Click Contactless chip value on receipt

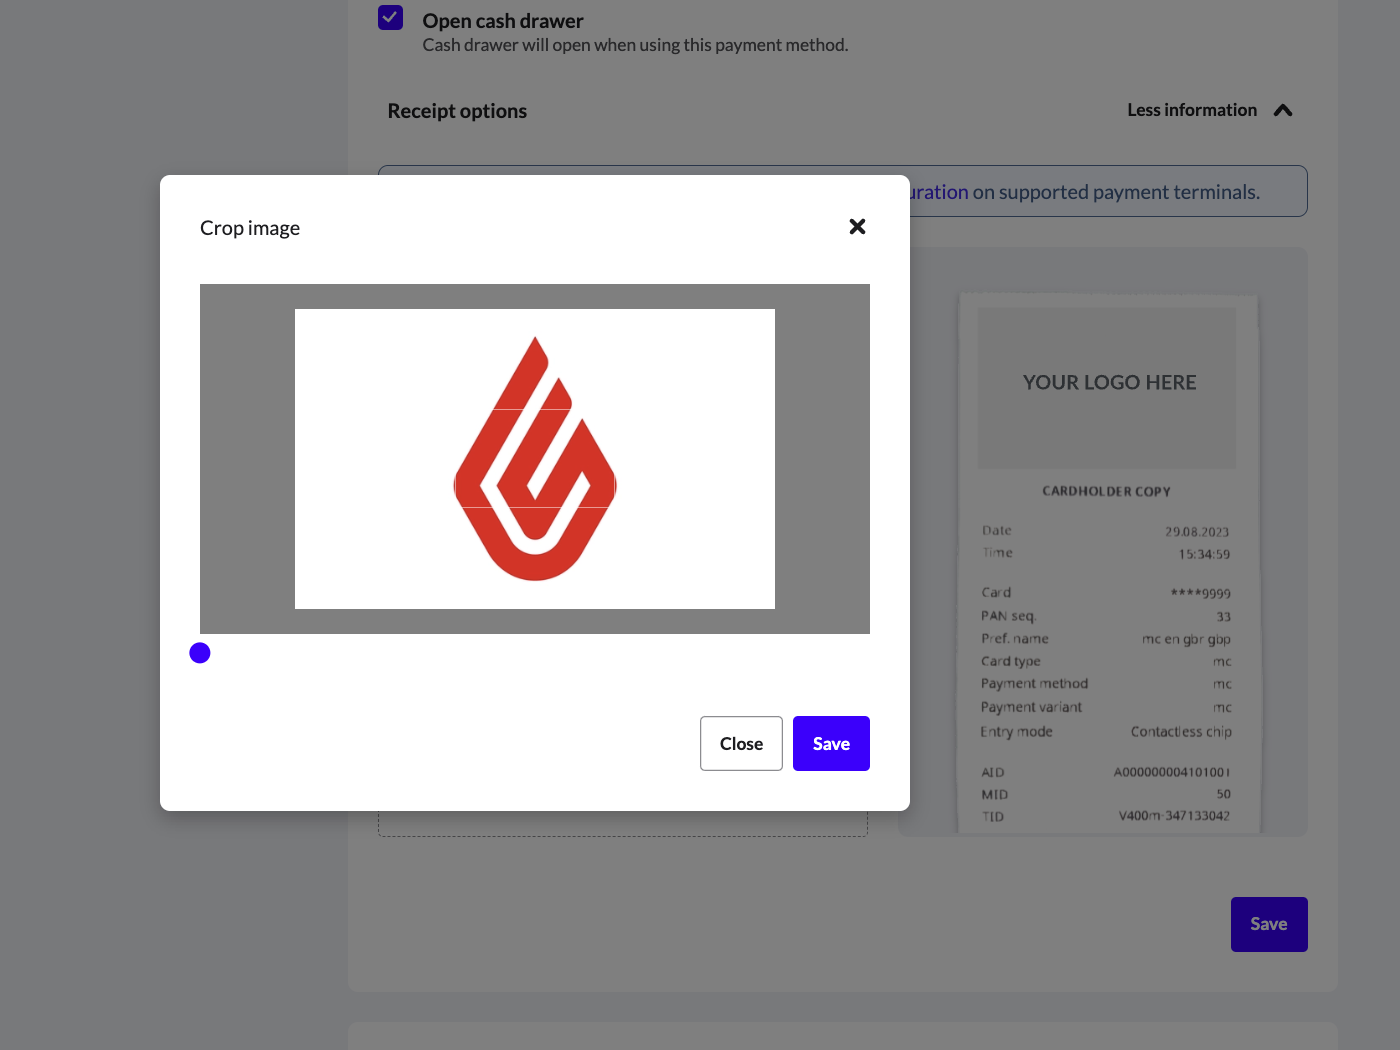(1181, 732)
